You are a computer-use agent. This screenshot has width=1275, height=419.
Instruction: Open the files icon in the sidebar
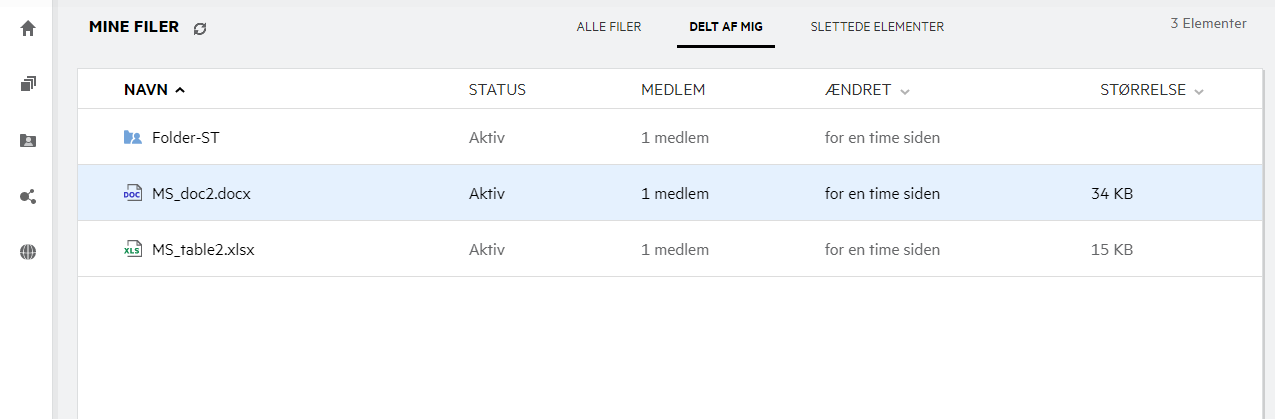28,84
